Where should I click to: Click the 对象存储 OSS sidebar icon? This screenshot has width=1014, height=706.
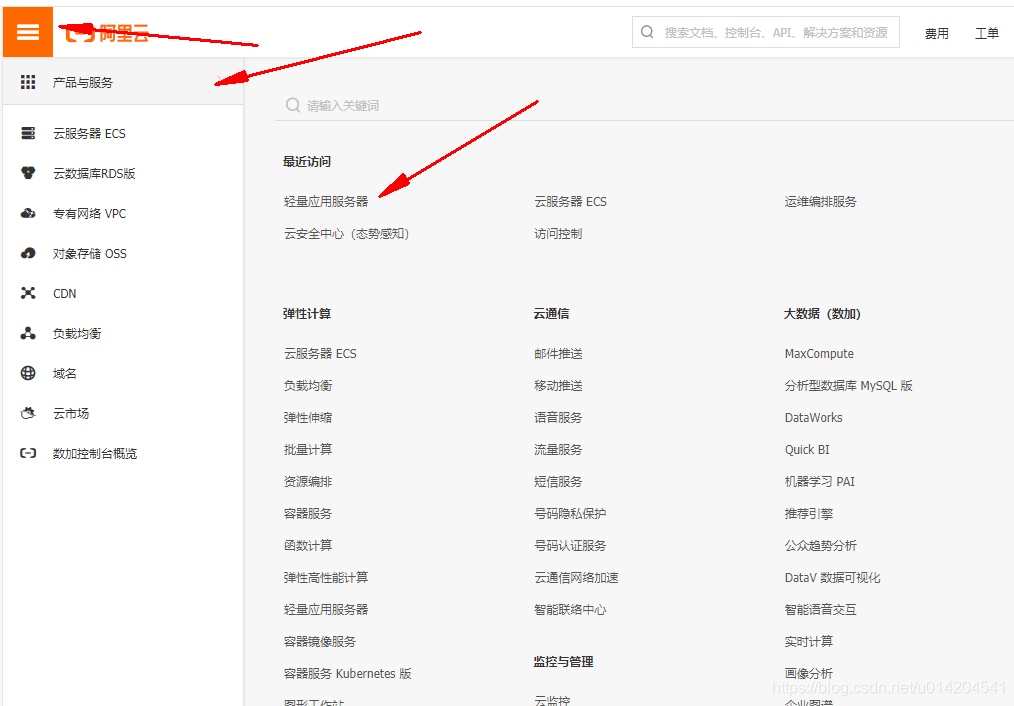click(28, 253)
